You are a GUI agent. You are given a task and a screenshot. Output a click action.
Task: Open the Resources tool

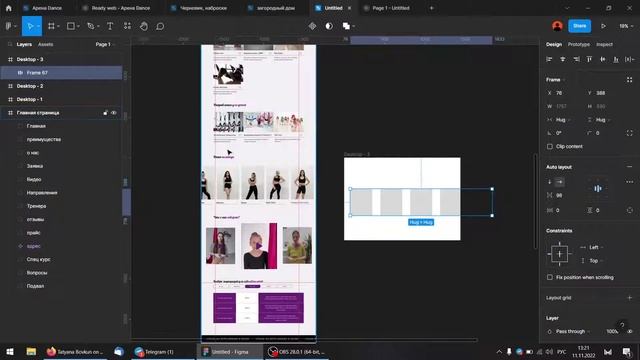pos(127,26)
